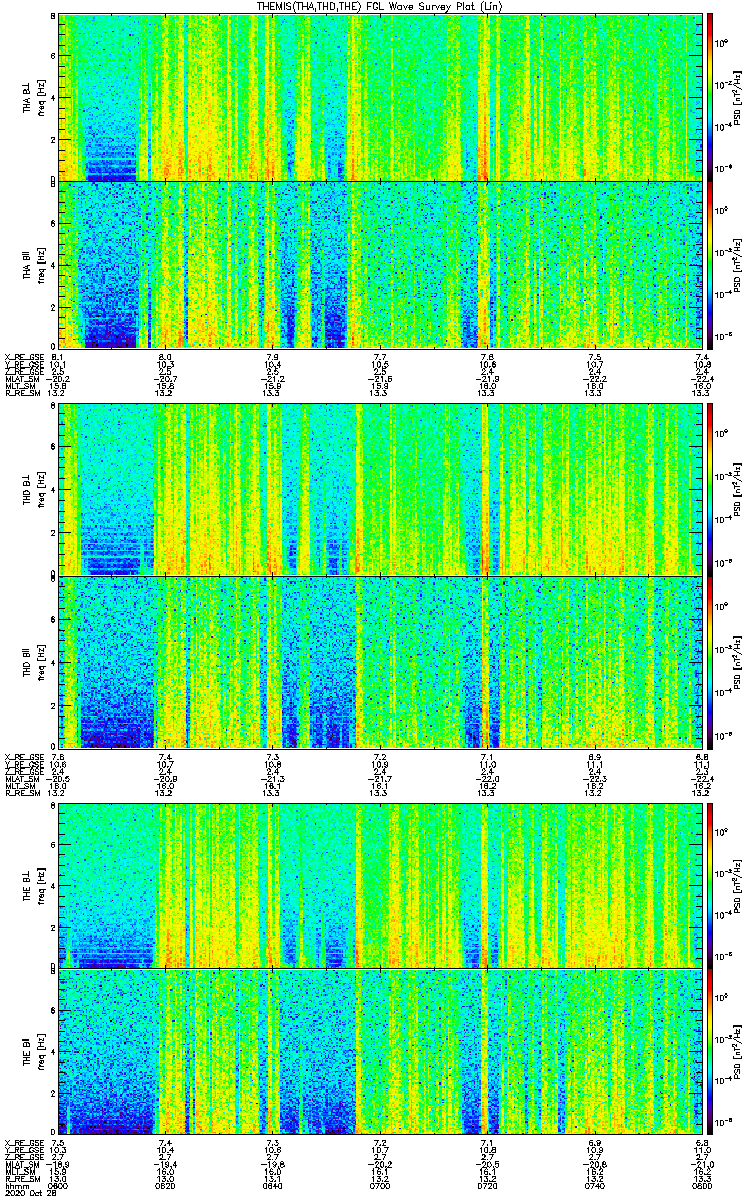Click the THEMIS FGL Wave Survey Plot title
The image size is (750, 1200).
tap(381, 6)
